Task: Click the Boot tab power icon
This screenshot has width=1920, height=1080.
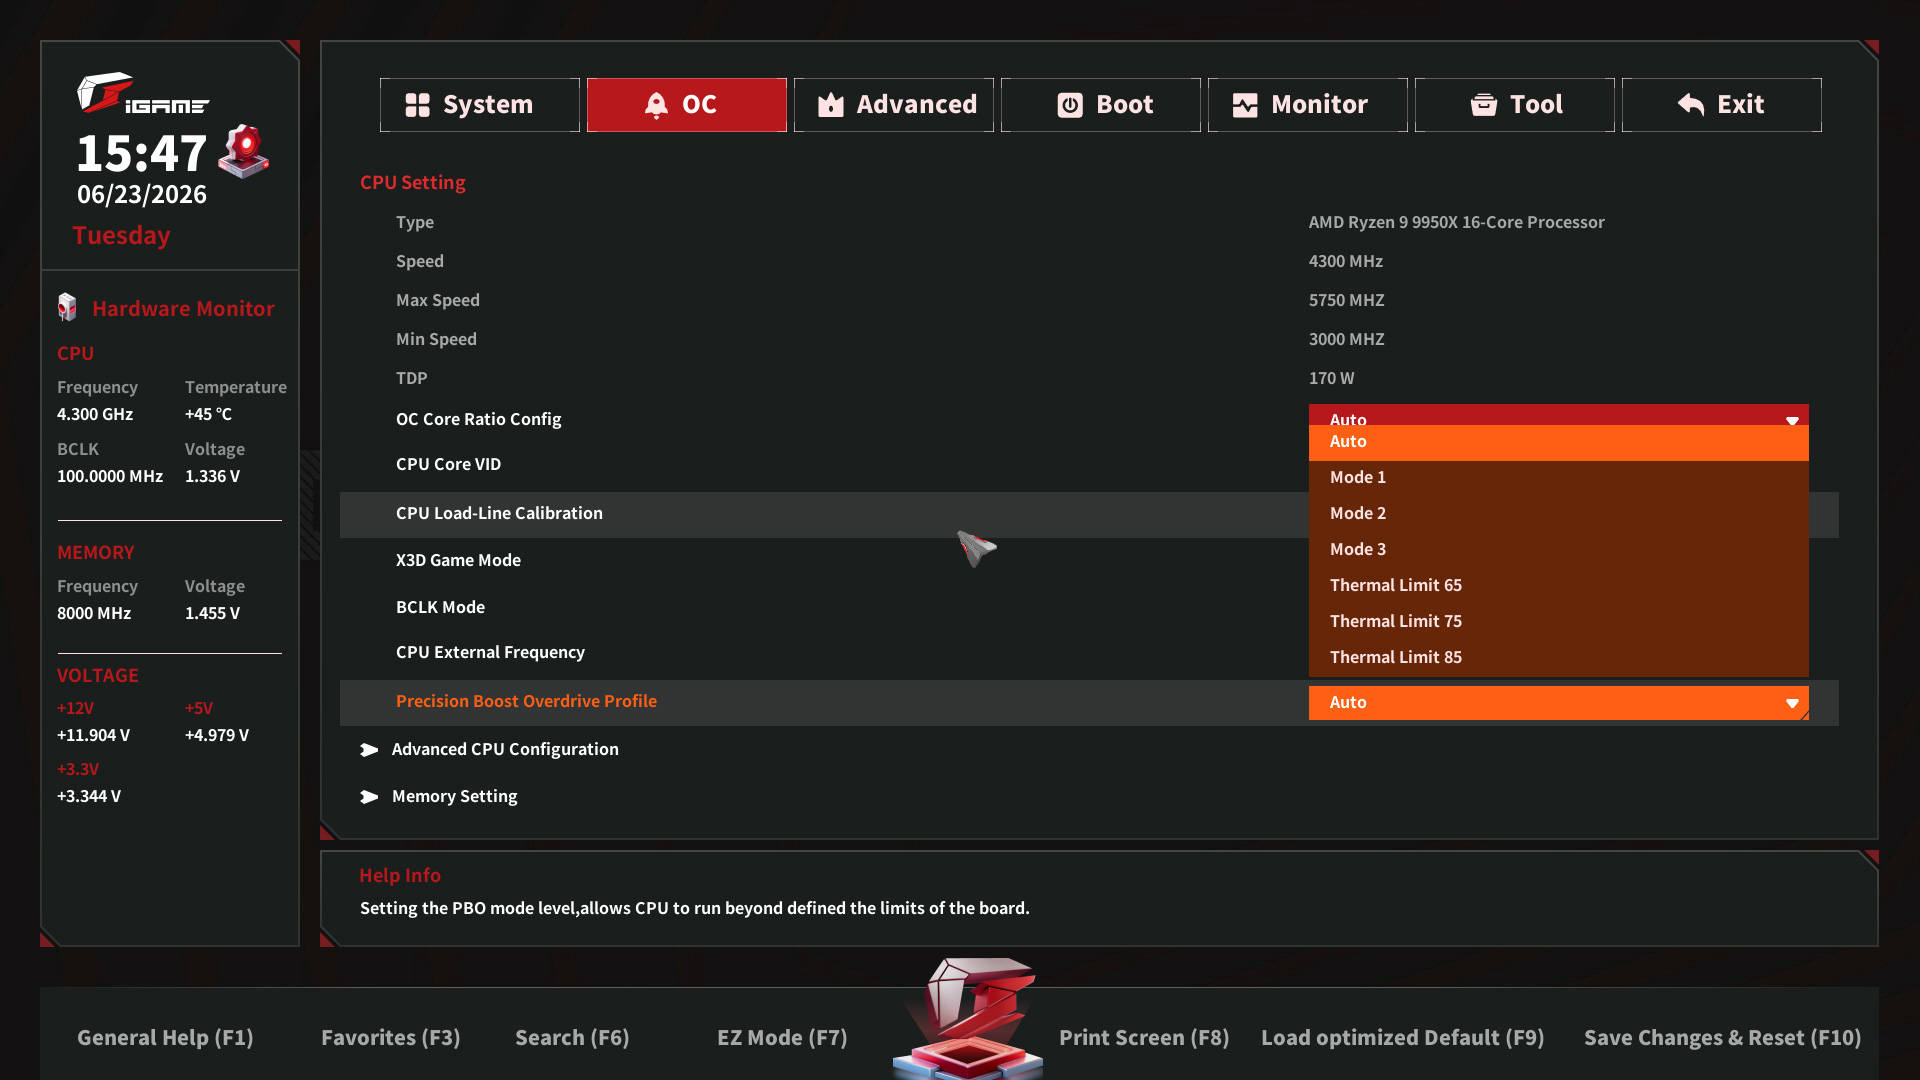Action: pyautogui.click(x=1070, y=105)
